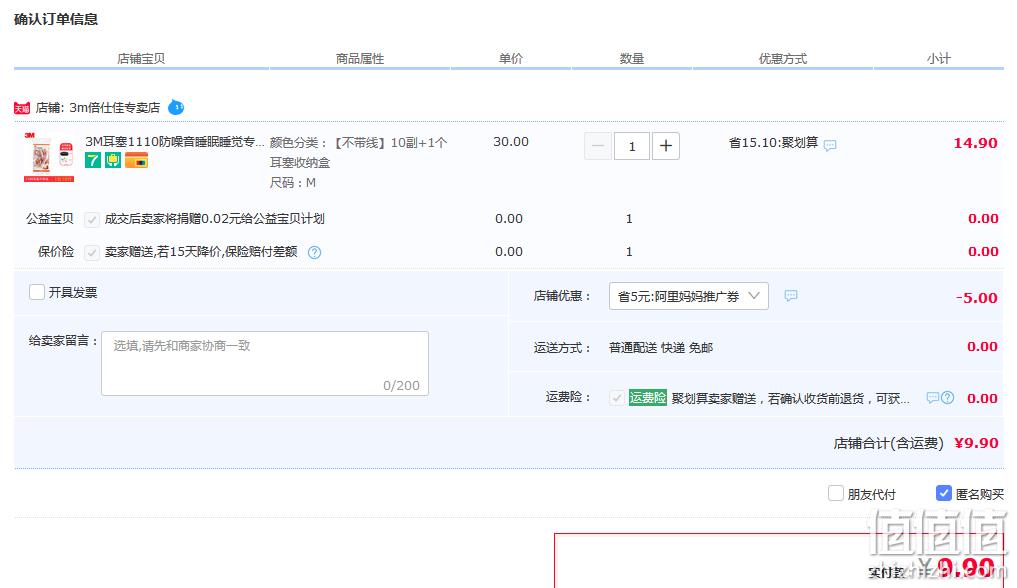This screenshot has height=588, width=1017.
Task: Click the 确认订单信息 page heading
Action: (56, 19)
